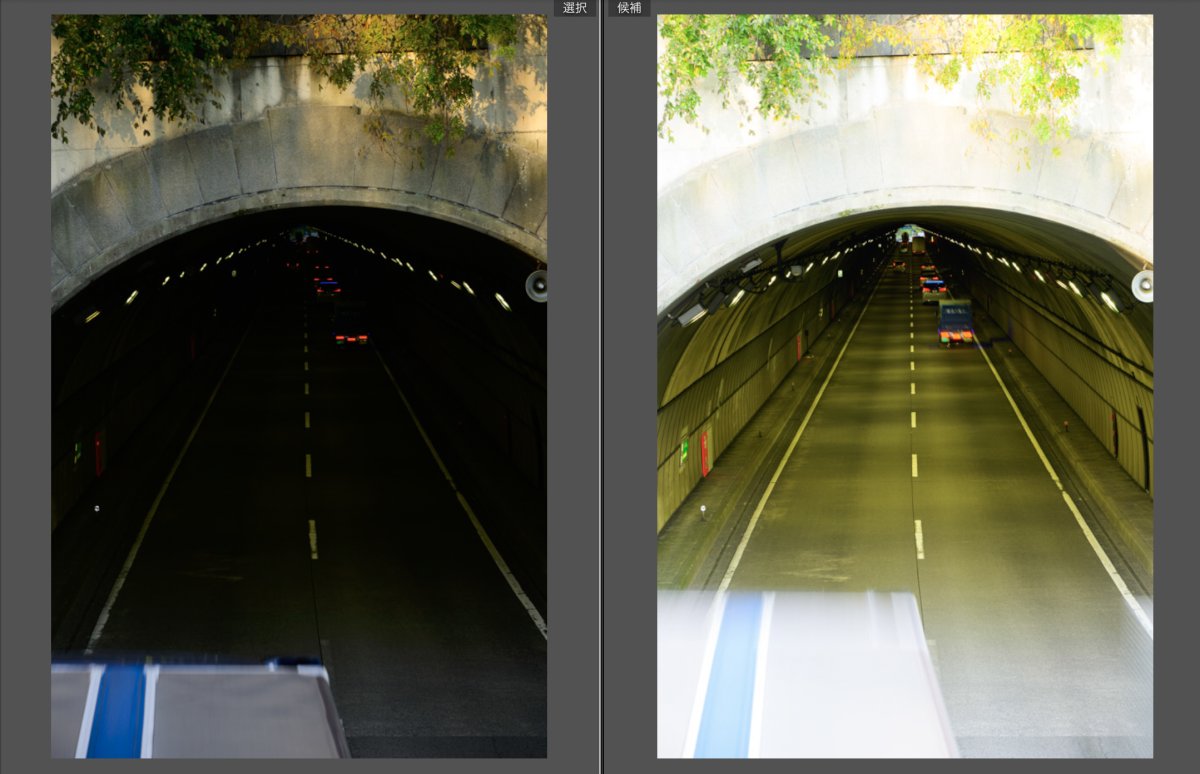Click the blue truck inside the bright tunnel
The image size is (1200, 774).
pyautogui.click(x=956, y=323)
